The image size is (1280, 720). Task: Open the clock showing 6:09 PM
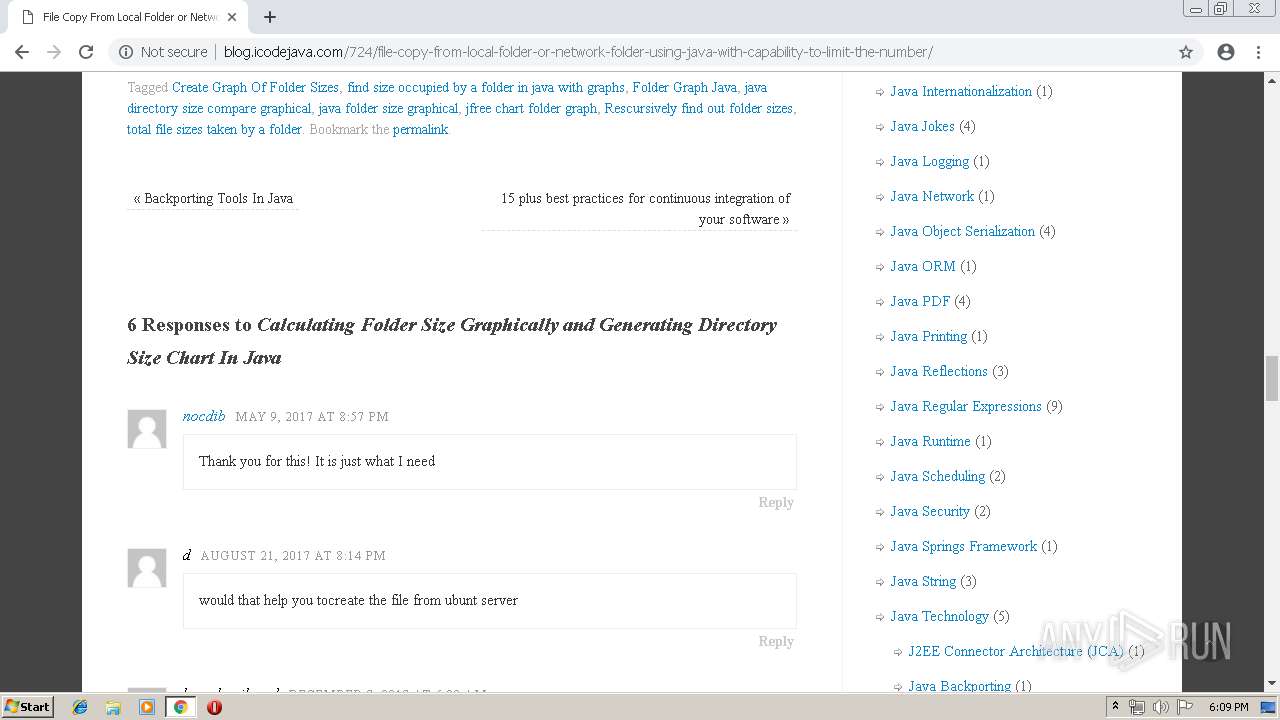(x=1229, y=707)
